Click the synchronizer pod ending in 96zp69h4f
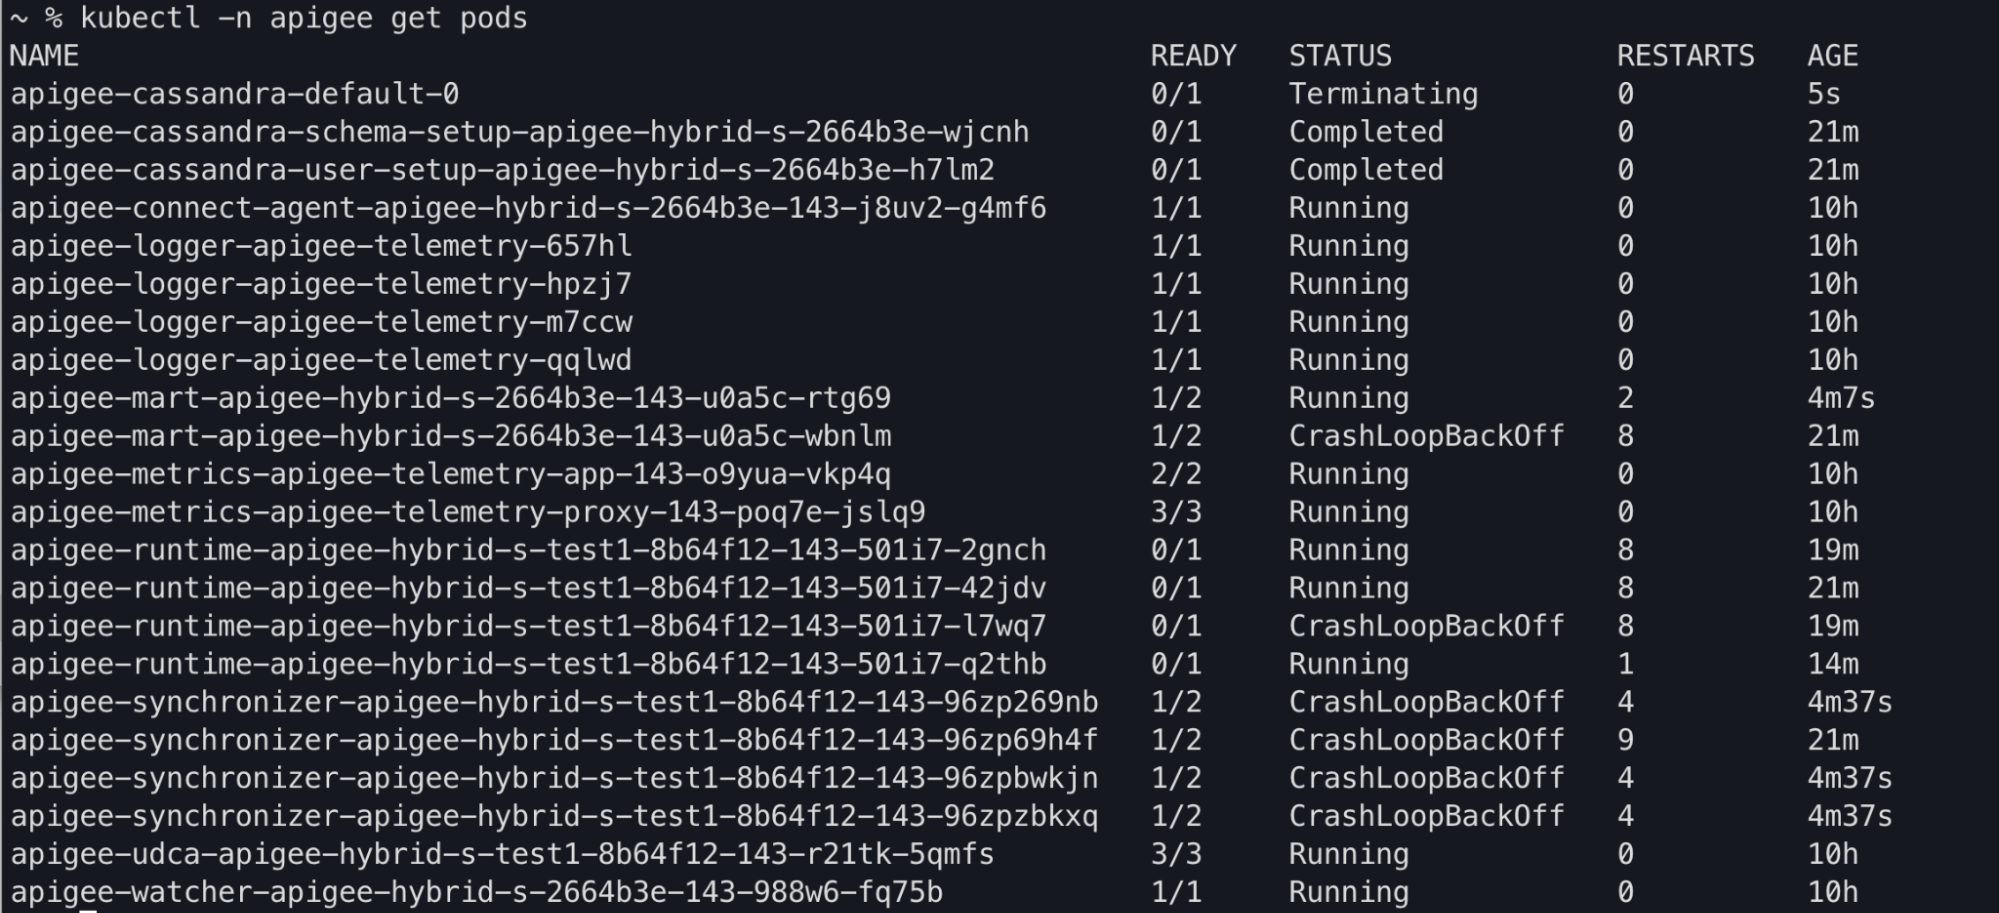1999x913 pixels. (x=554, y=740)
